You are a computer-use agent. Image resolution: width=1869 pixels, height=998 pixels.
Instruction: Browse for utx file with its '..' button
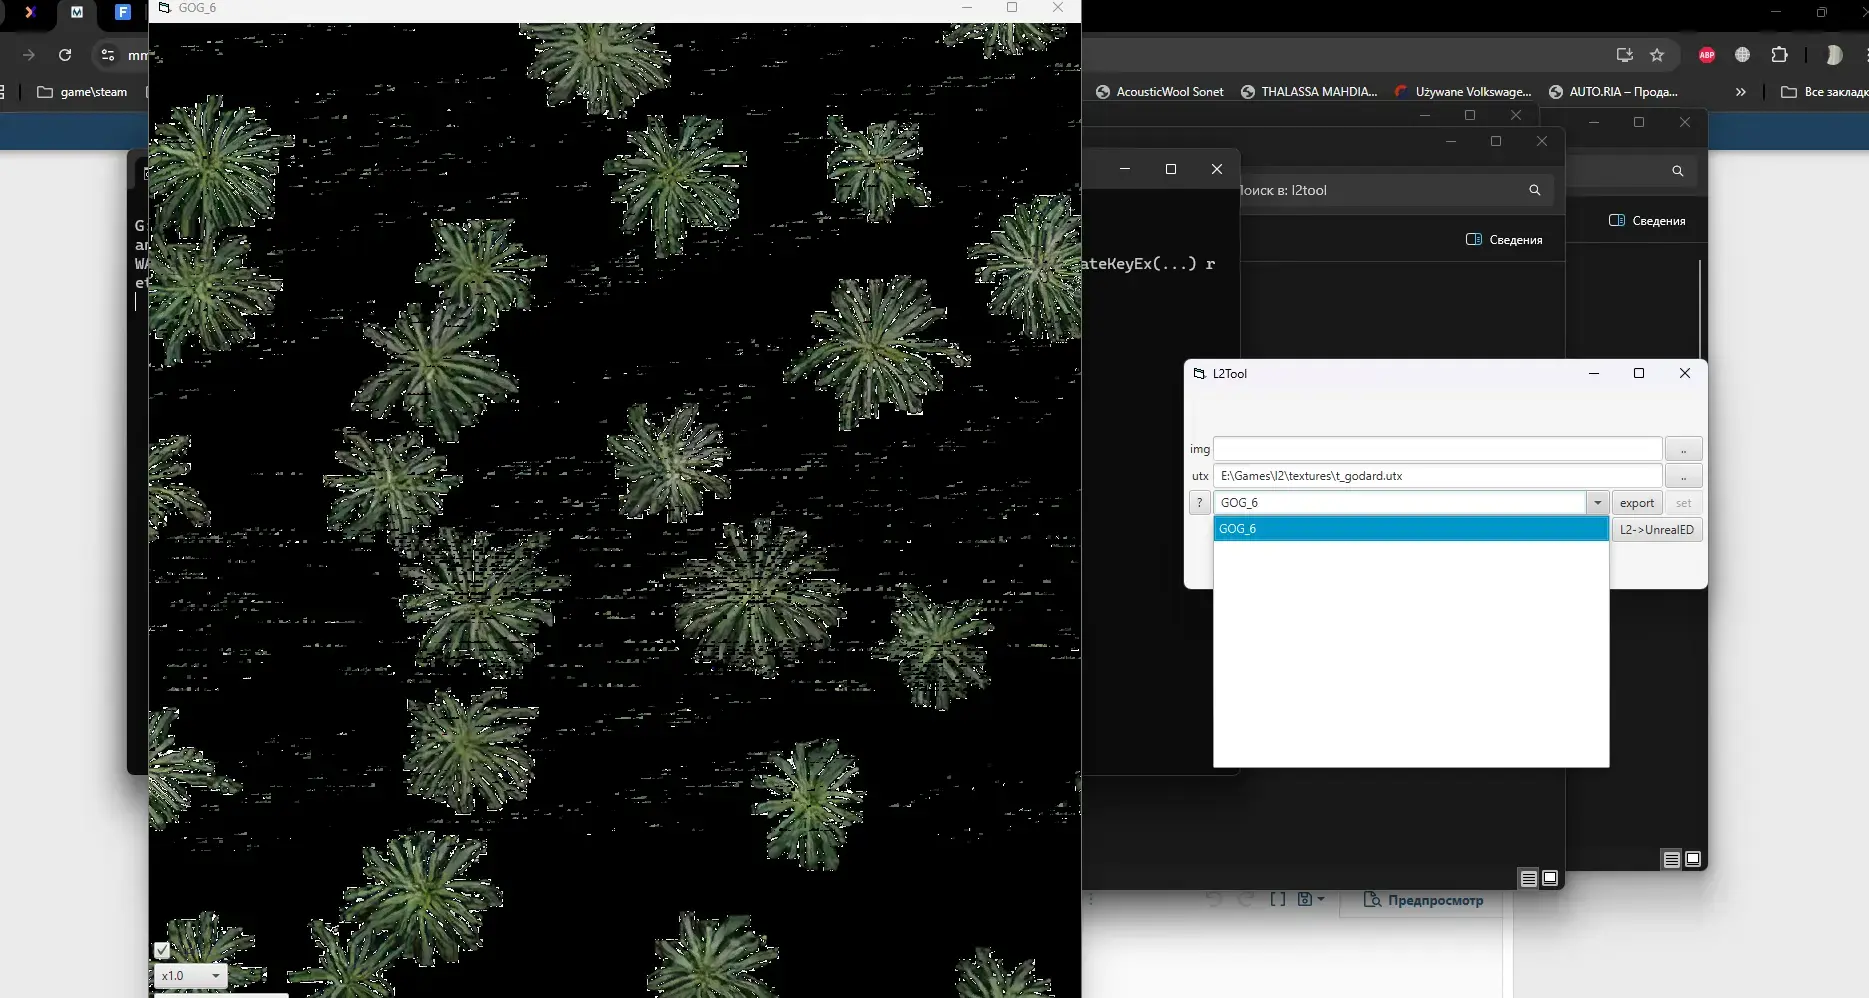1684,476
